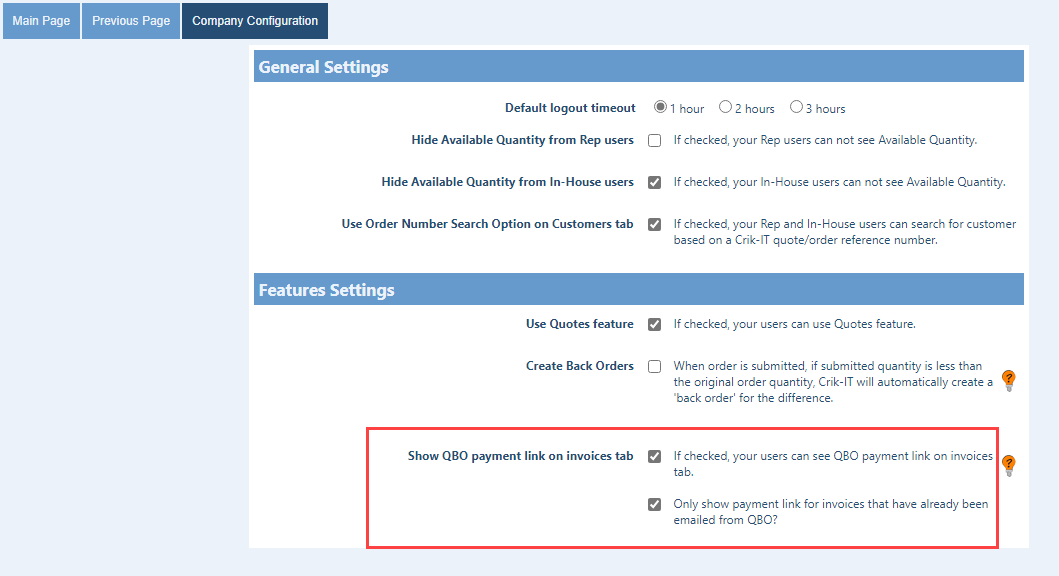Screen dimensions: 1059x576
Task: Toggle 'Only show payment link for invoices' checkbox
Action: click(654, 505)
